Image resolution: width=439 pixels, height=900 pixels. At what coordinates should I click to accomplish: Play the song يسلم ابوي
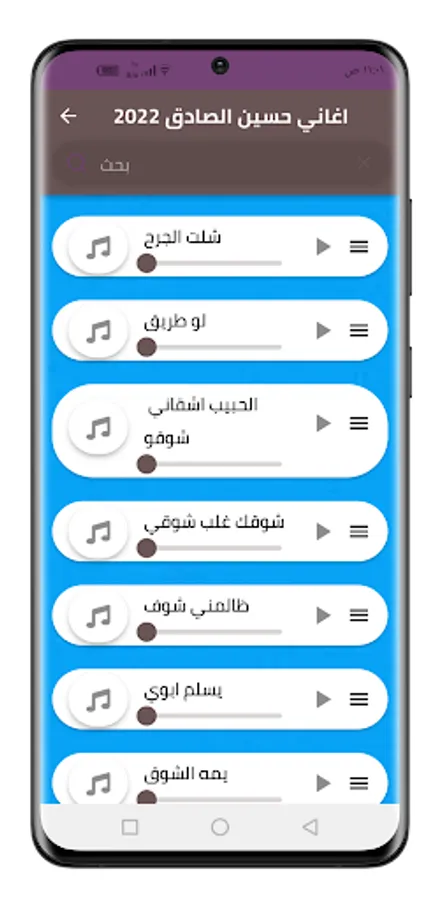[x=323, y=699]
